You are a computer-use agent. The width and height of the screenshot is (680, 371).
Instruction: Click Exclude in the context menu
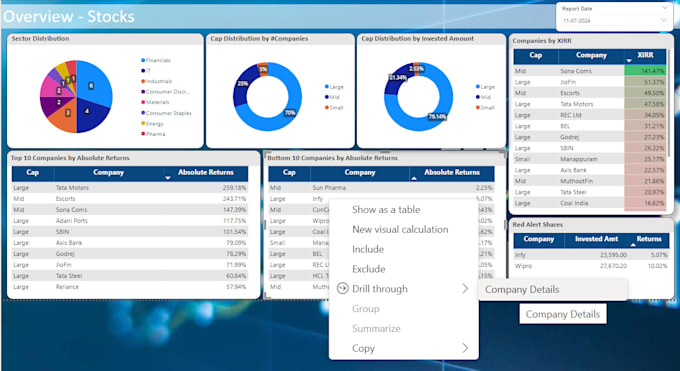[x=369, y=269]
